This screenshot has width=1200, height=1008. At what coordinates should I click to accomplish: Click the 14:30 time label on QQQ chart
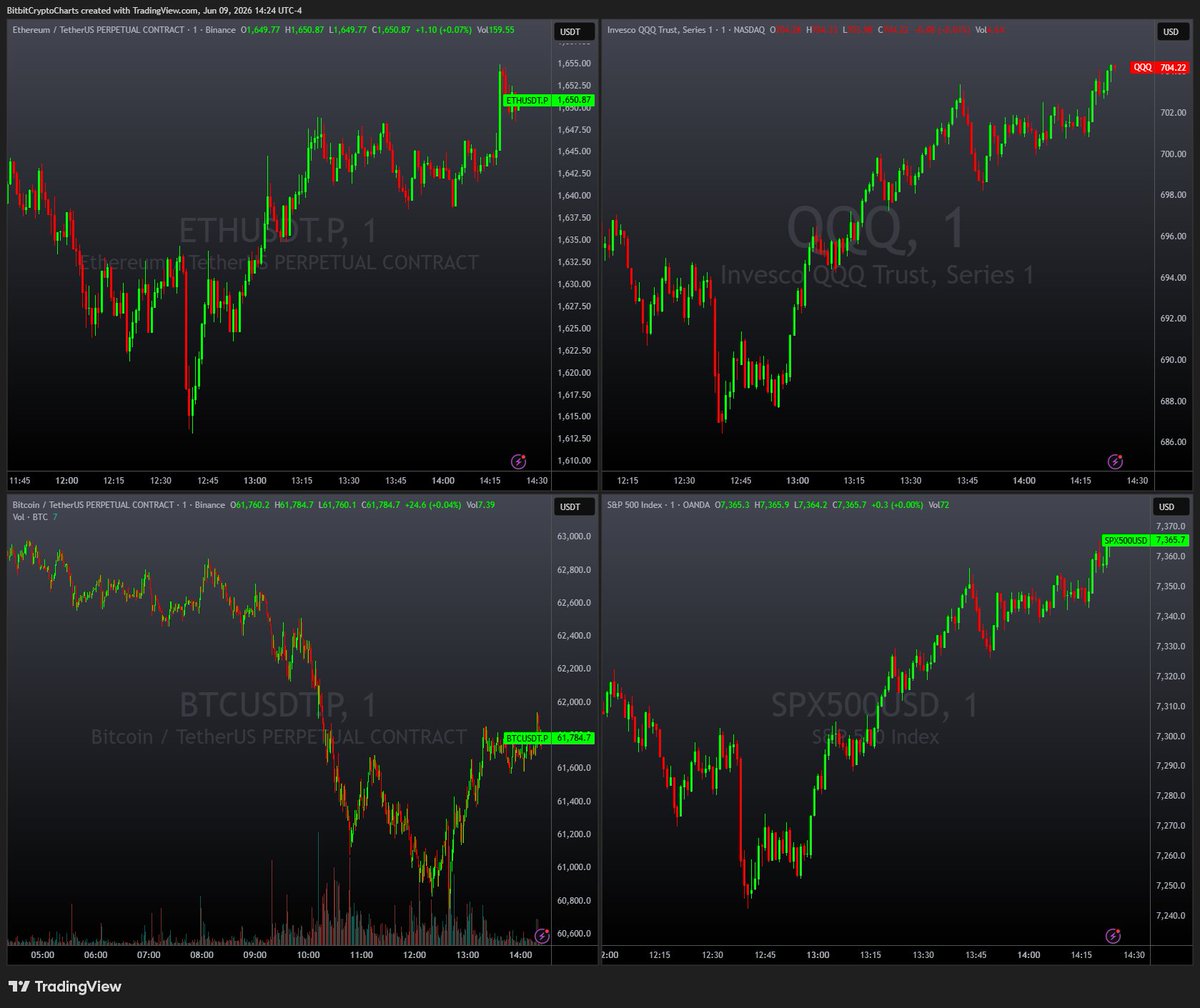(x=1137, y=481)
